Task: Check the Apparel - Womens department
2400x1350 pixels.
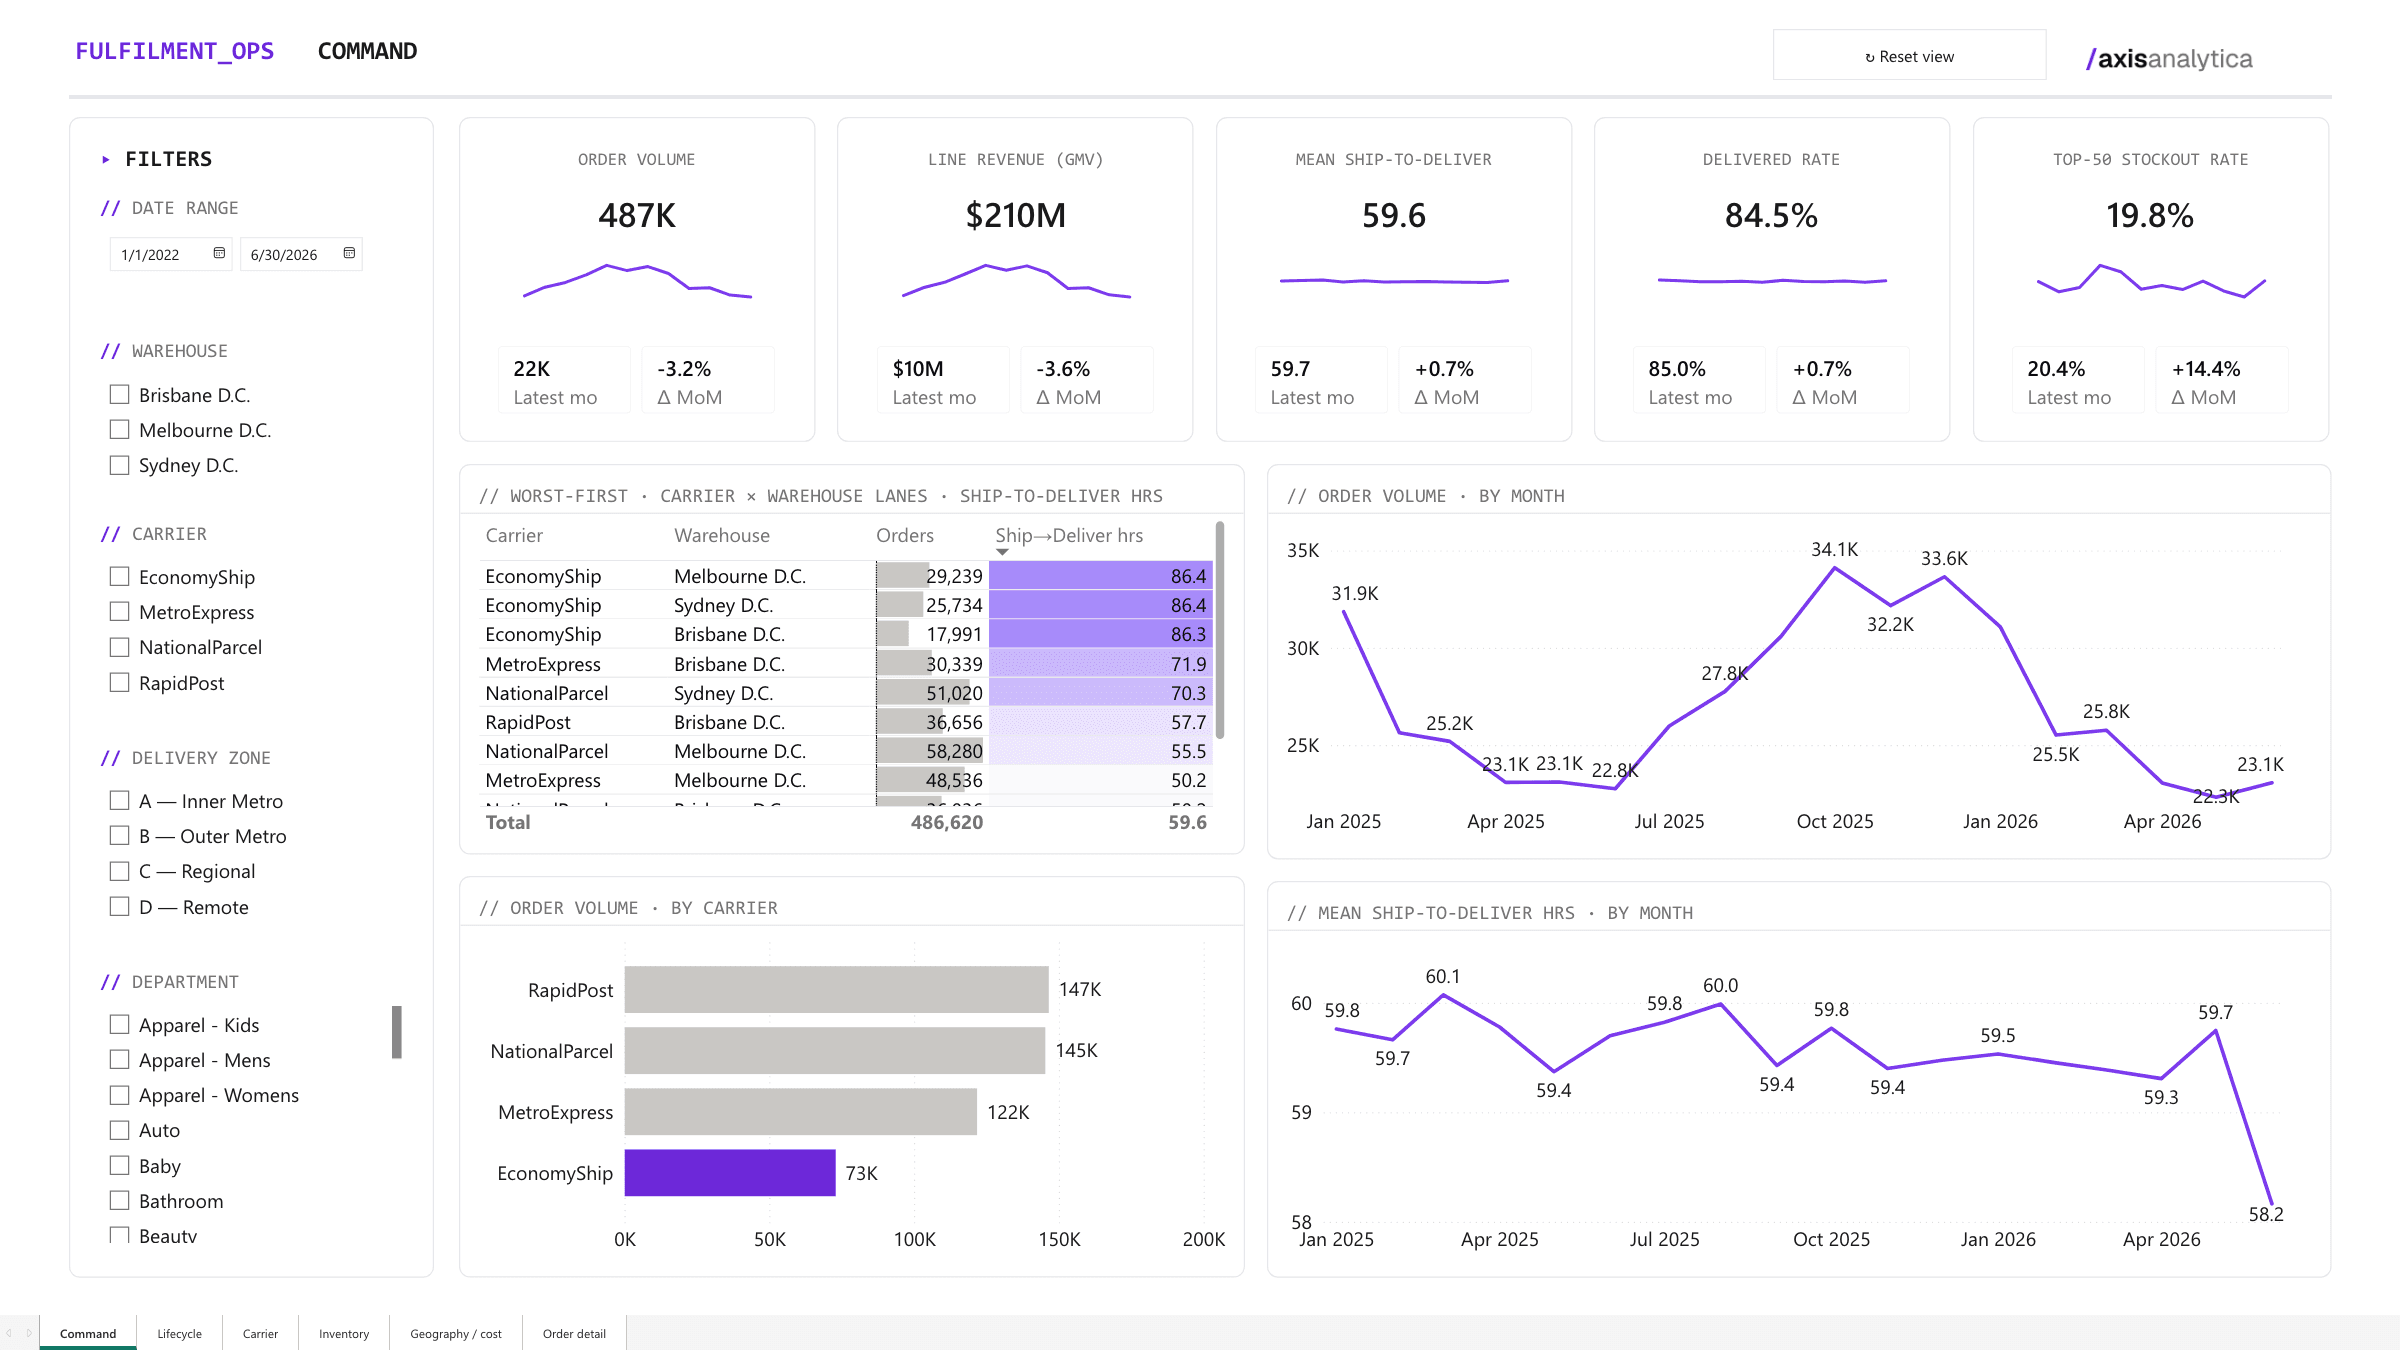Action: click(119, 1095)
